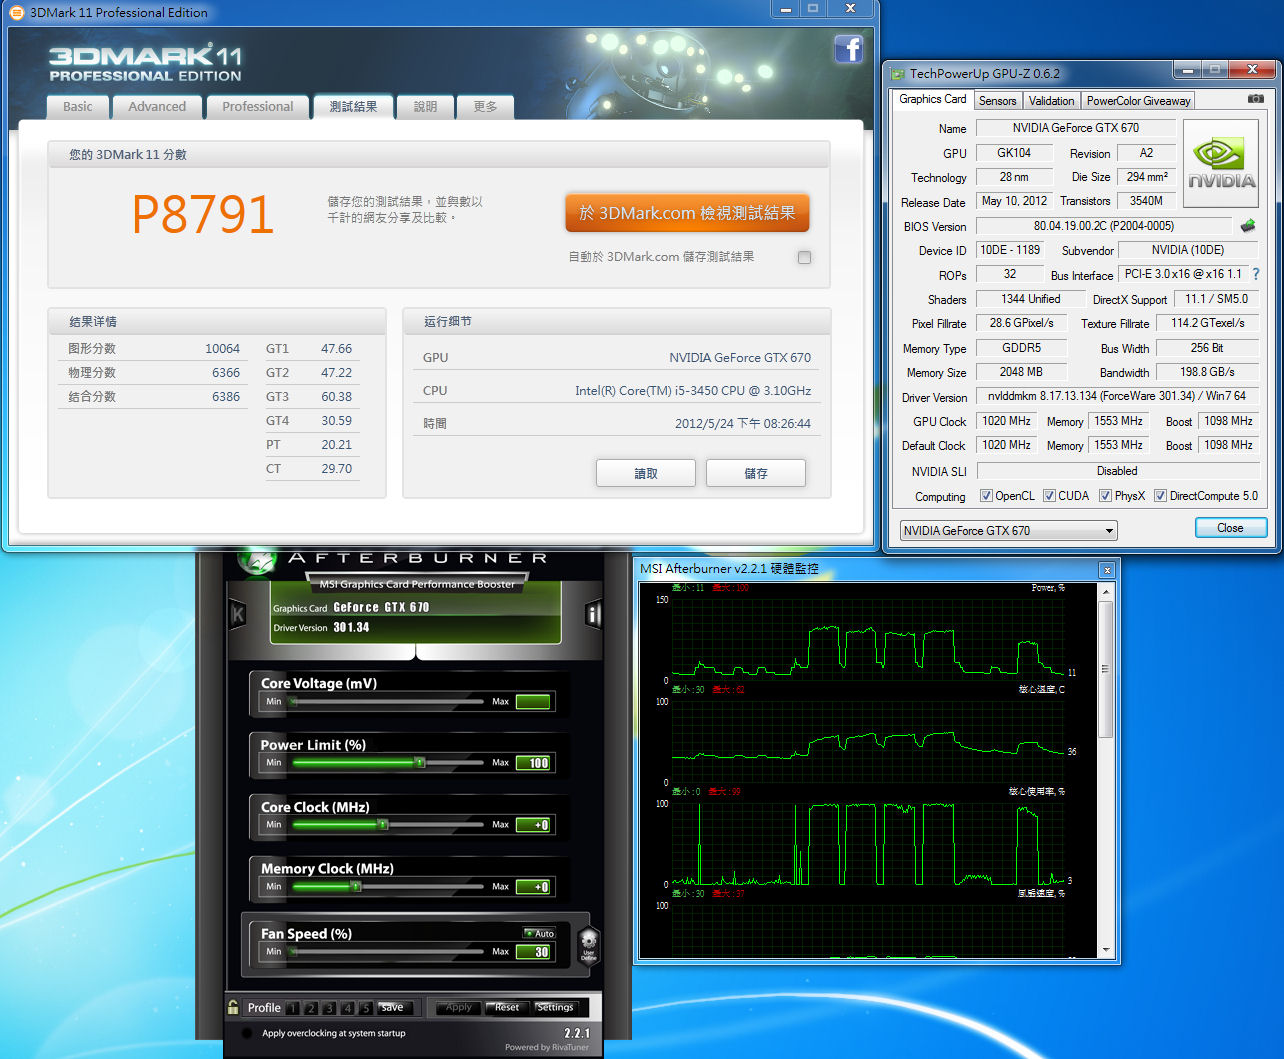Click the Afterburner left K button
The height and width of the screenshot is (1059, 1284).
point(238,614)
